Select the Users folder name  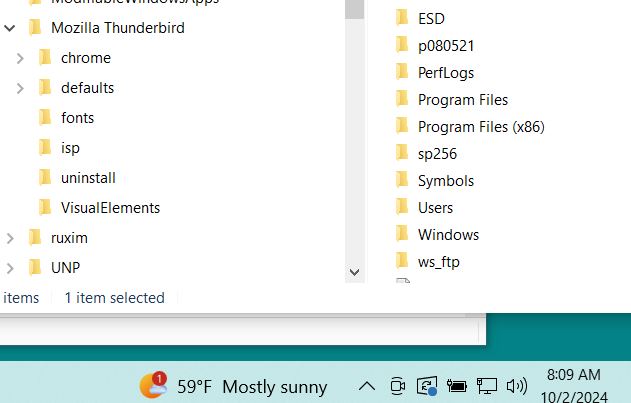click(x=435, y=208)
